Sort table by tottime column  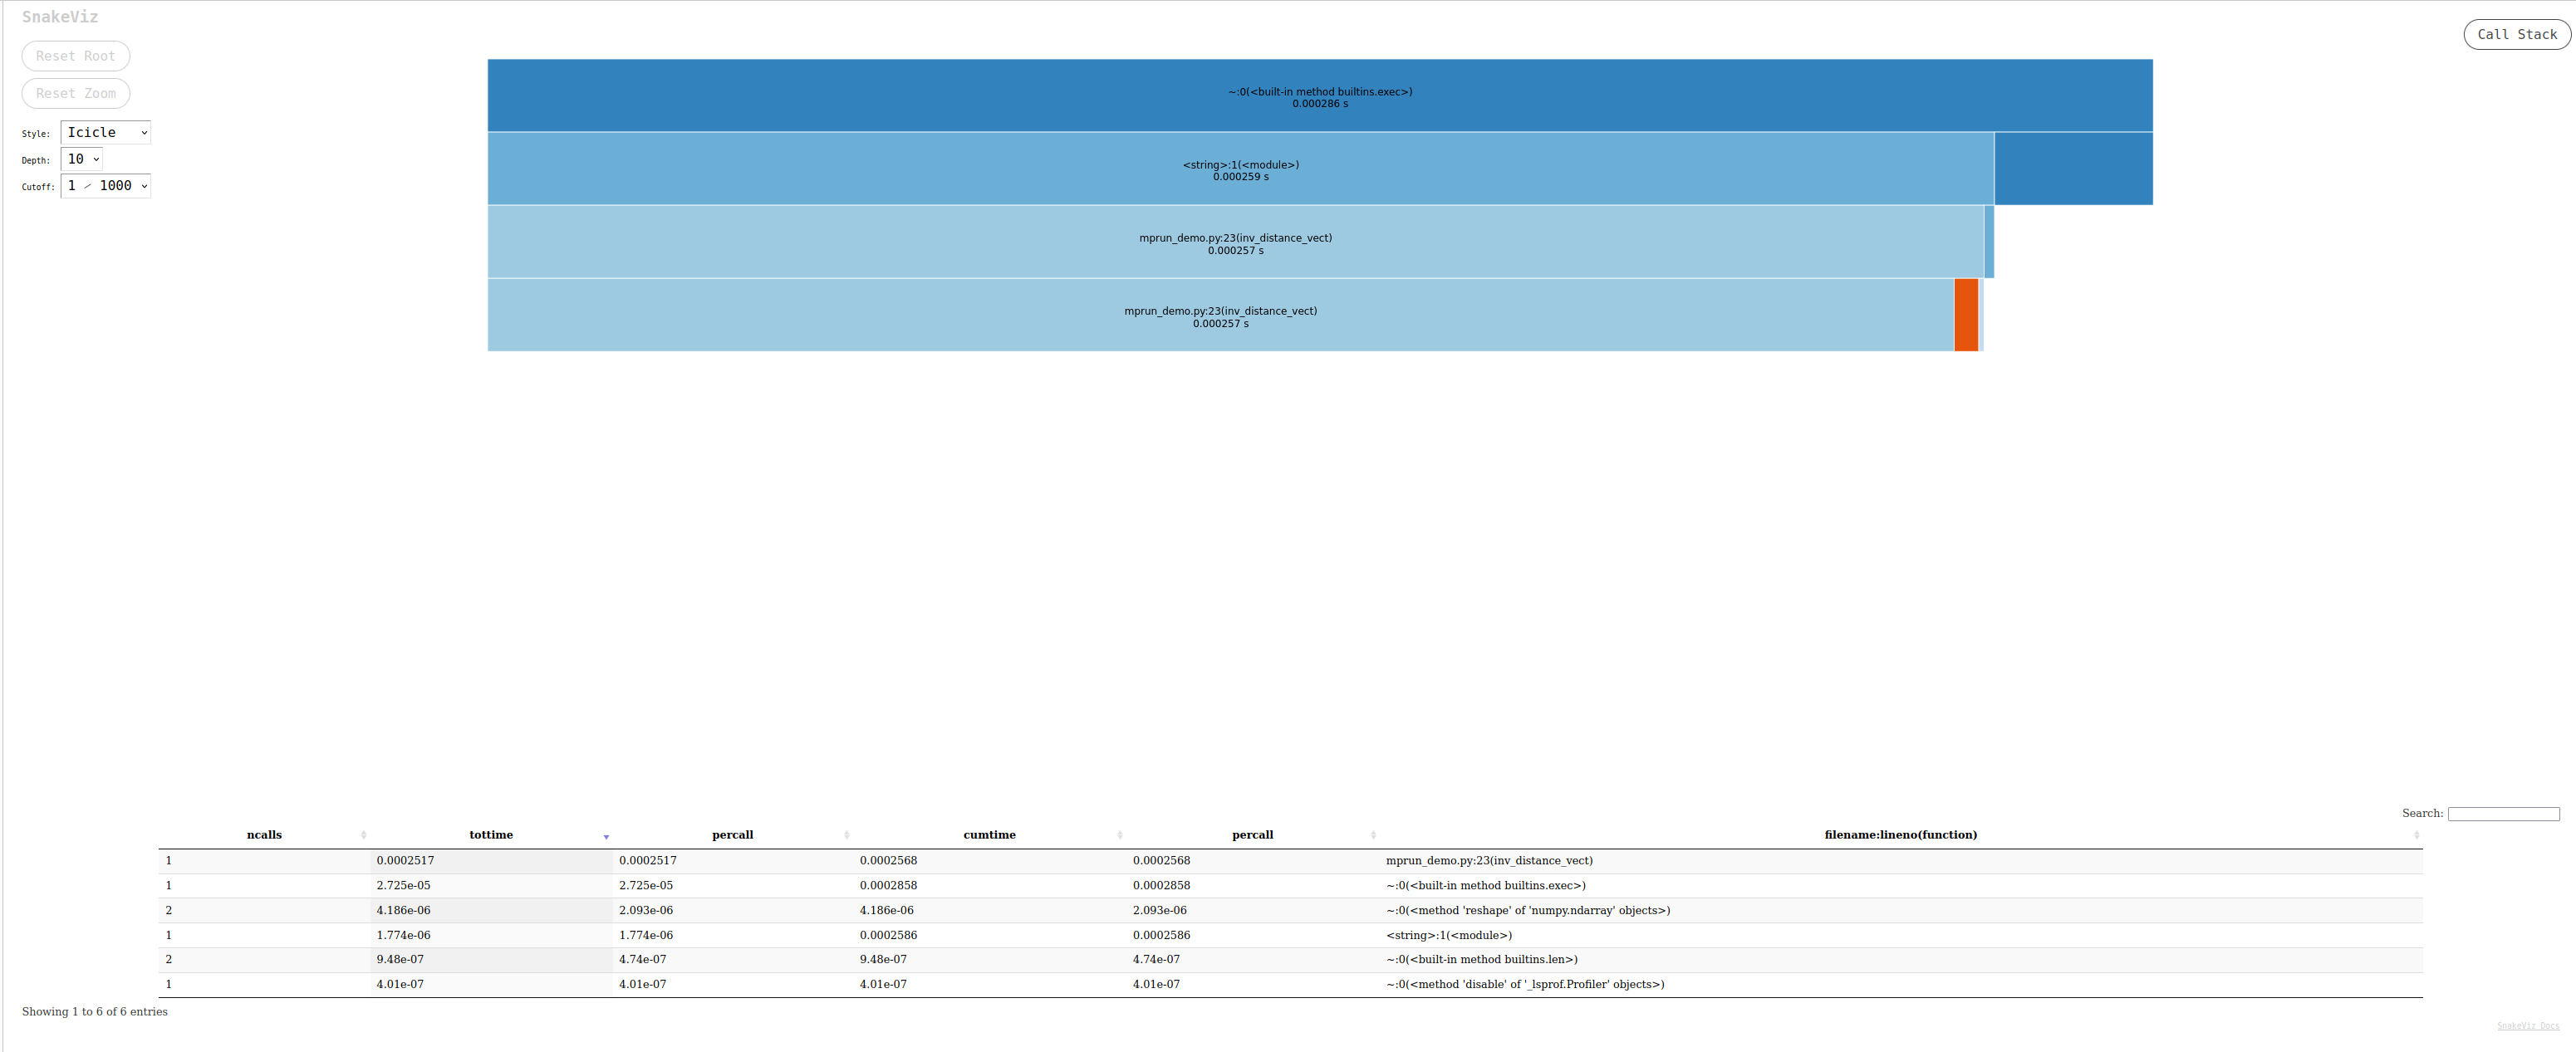click(491, 835)
